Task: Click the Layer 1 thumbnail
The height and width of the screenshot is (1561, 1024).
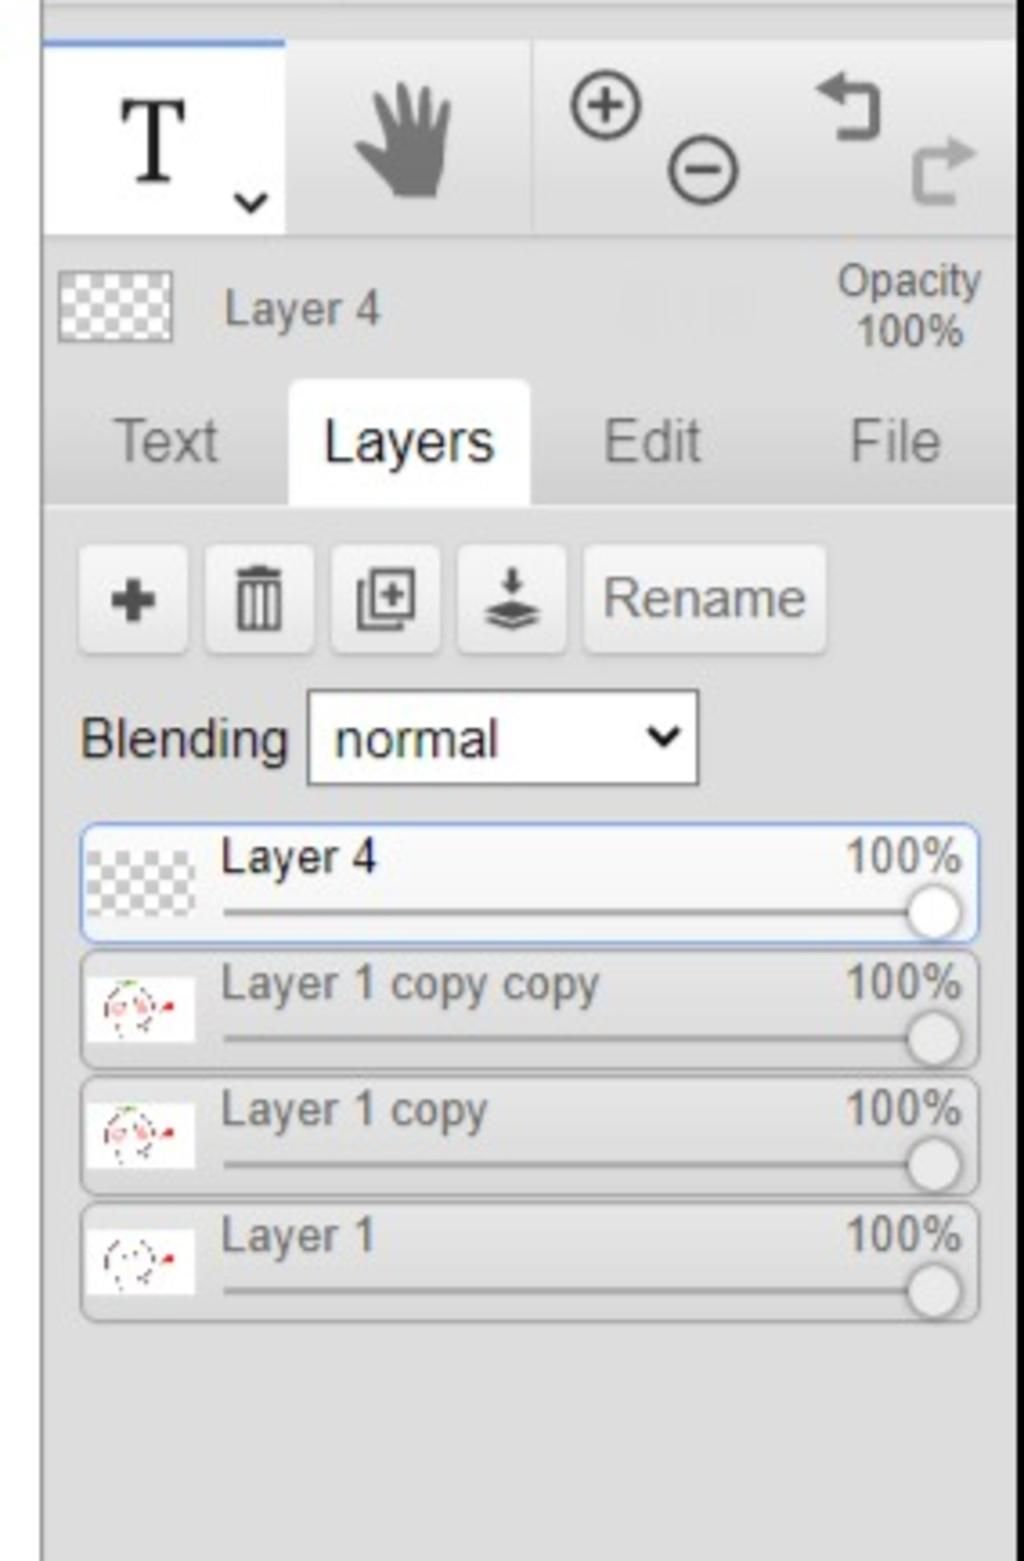Action: (x=140, y=1263)
